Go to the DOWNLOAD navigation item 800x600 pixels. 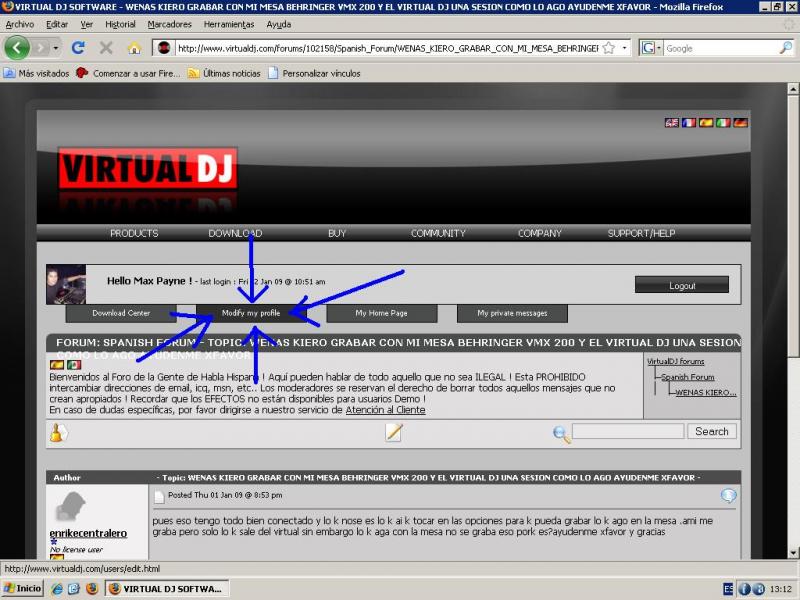[x=235, y=233]
